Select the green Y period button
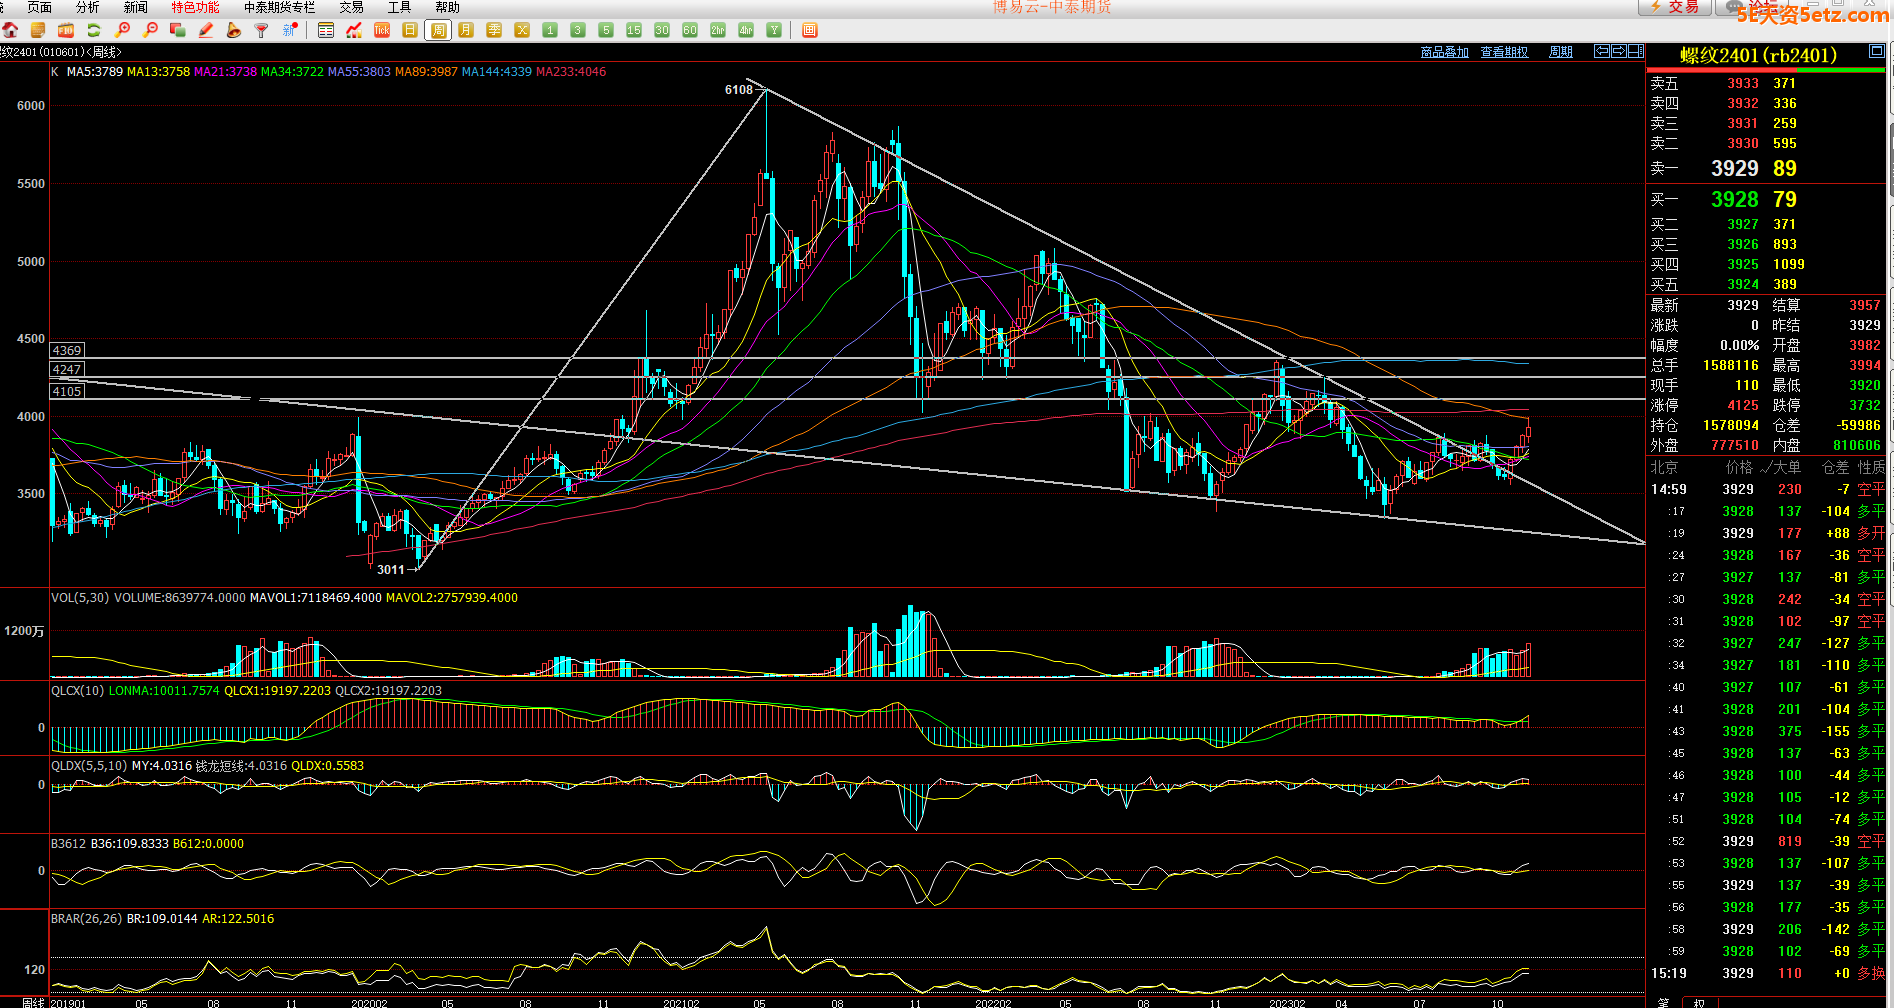This screenshot has width=1894, height=1008. coord(774,30)
